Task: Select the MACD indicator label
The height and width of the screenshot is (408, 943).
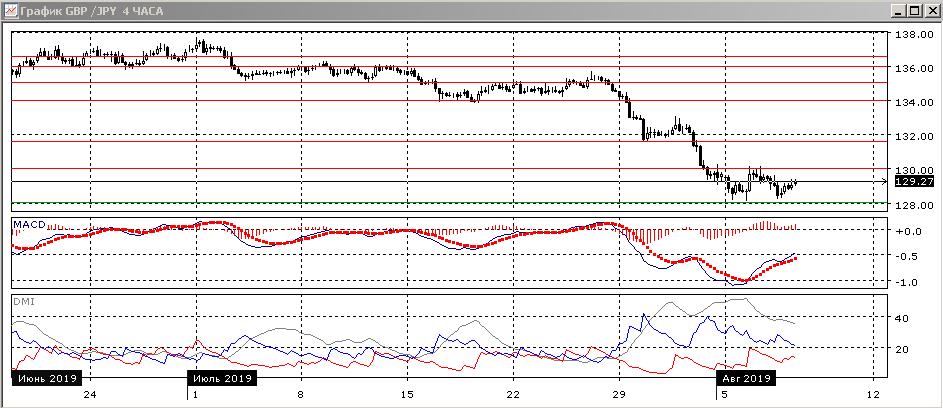Action: 30,223
